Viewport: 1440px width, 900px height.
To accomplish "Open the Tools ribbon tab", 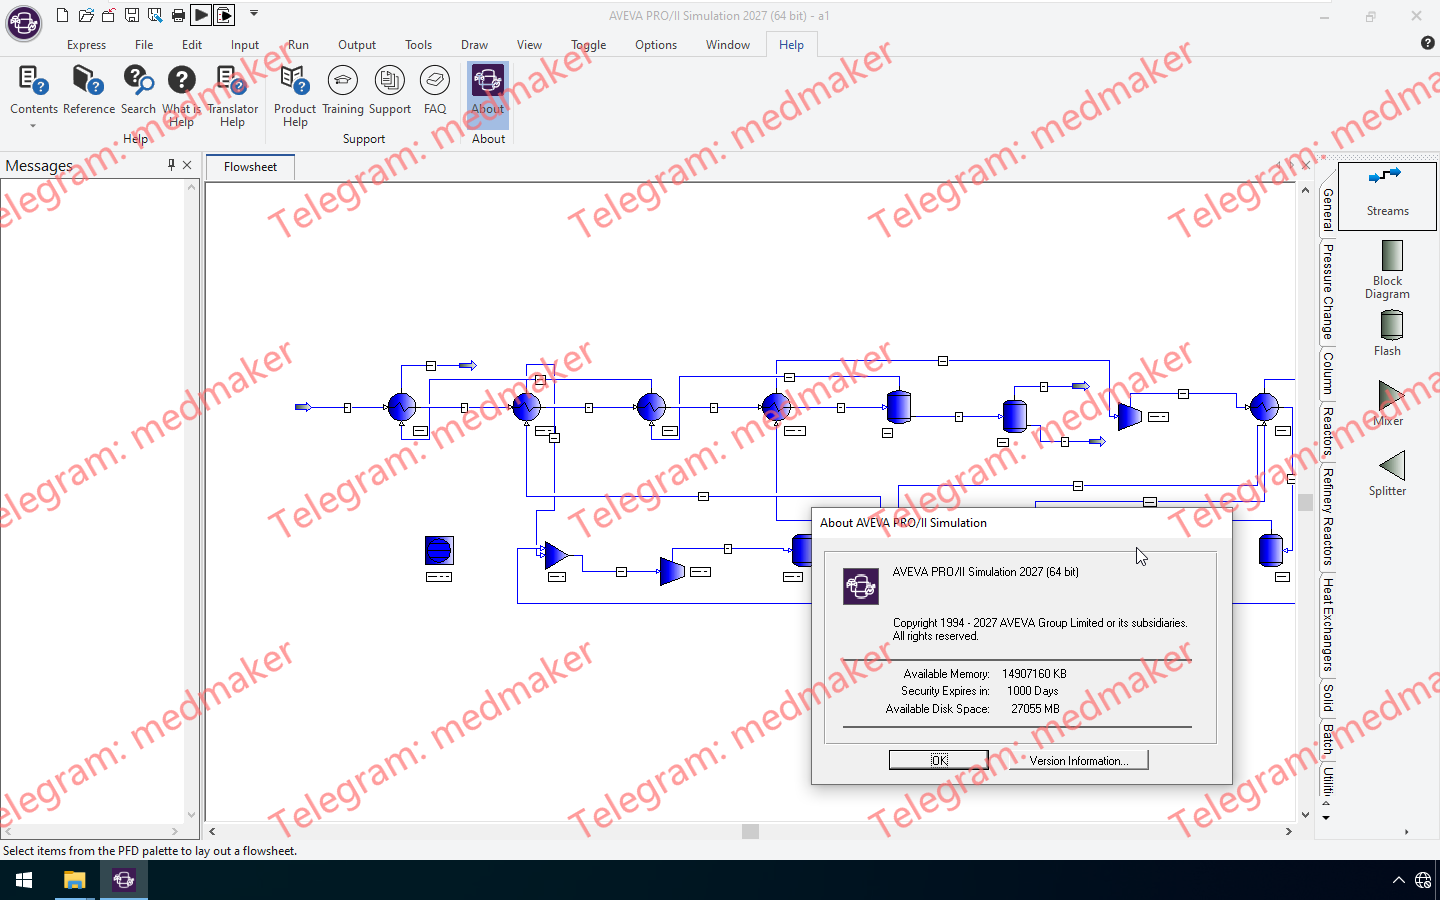I will pyautogui.click(x=418, y=45).
